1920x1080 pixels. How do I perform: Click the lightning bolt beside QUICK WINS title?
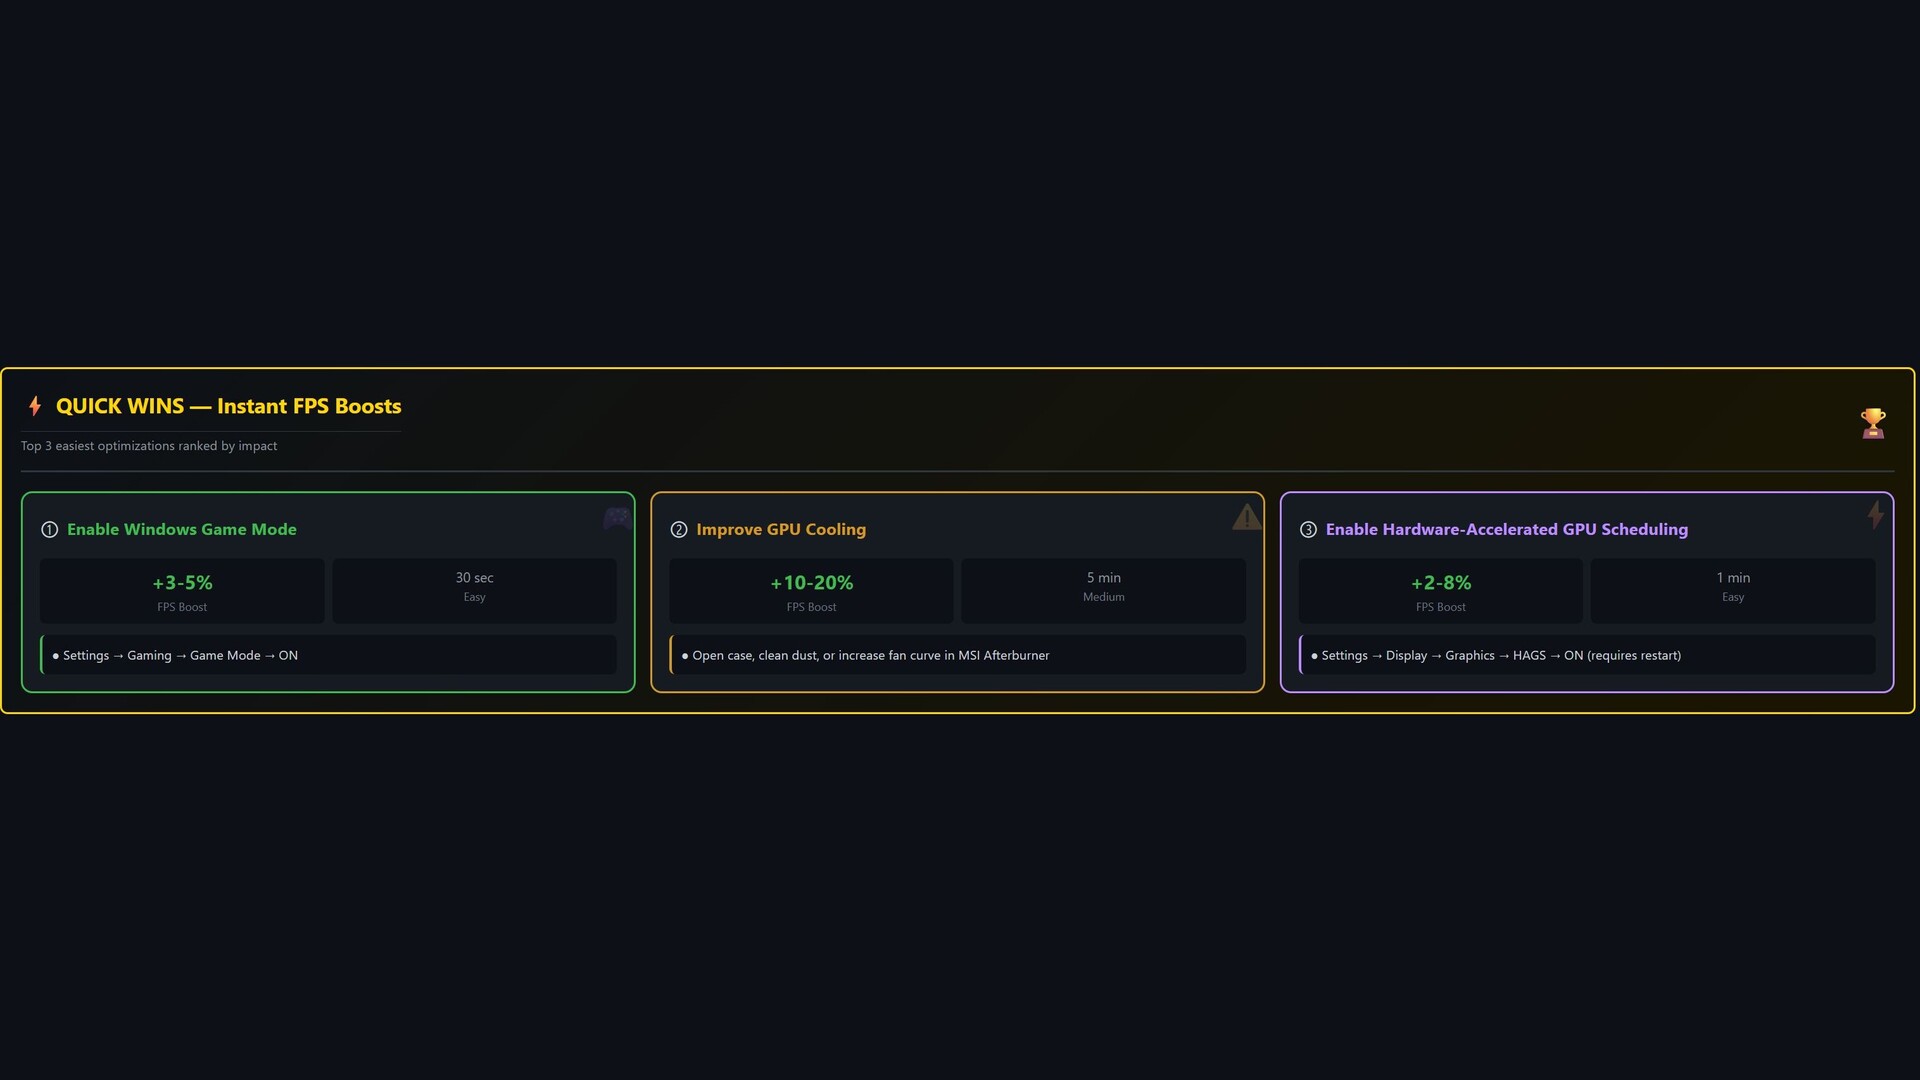pyautogui.click(x=35, y=406)
